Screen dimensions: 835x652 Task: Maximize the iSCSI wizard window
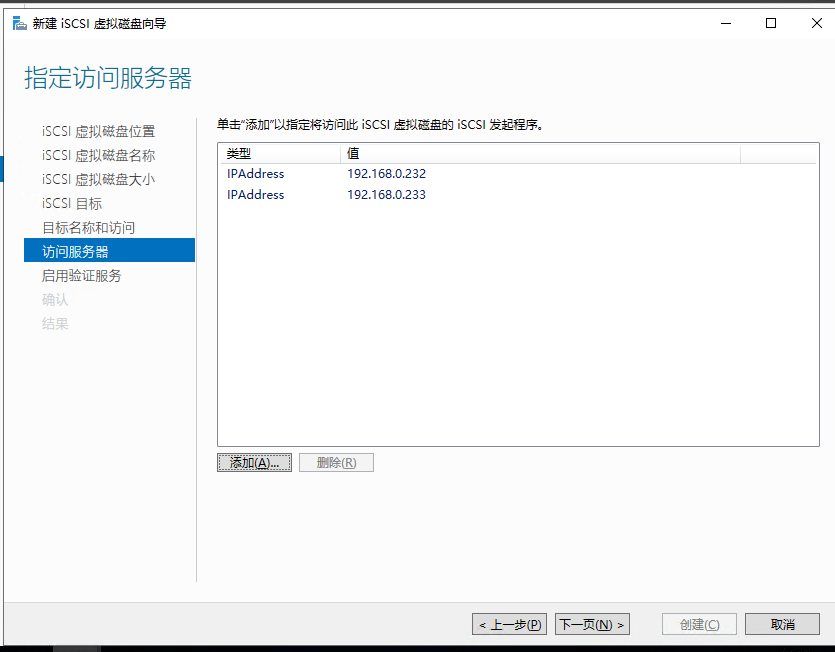(771, 23)
